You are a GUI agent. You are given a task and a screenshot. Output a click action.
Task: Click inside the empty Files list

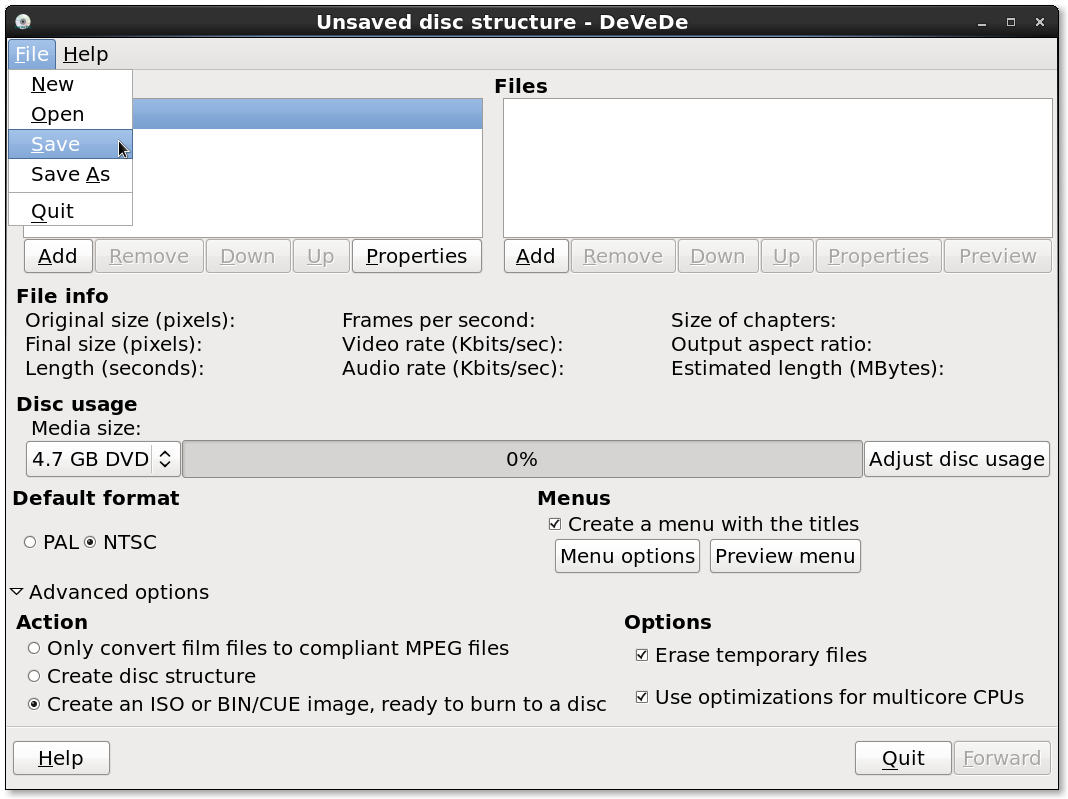pos(778,168)
